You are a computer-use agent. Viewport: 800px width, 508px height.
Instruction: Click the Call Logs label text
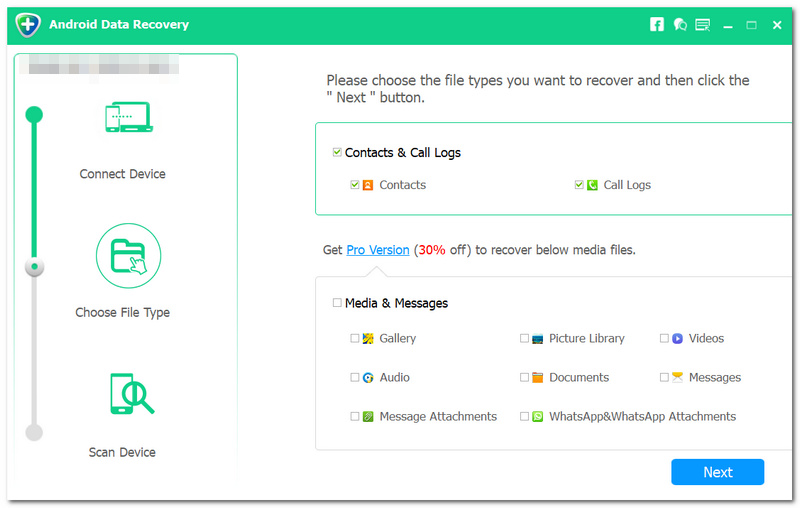coord(627,185)
